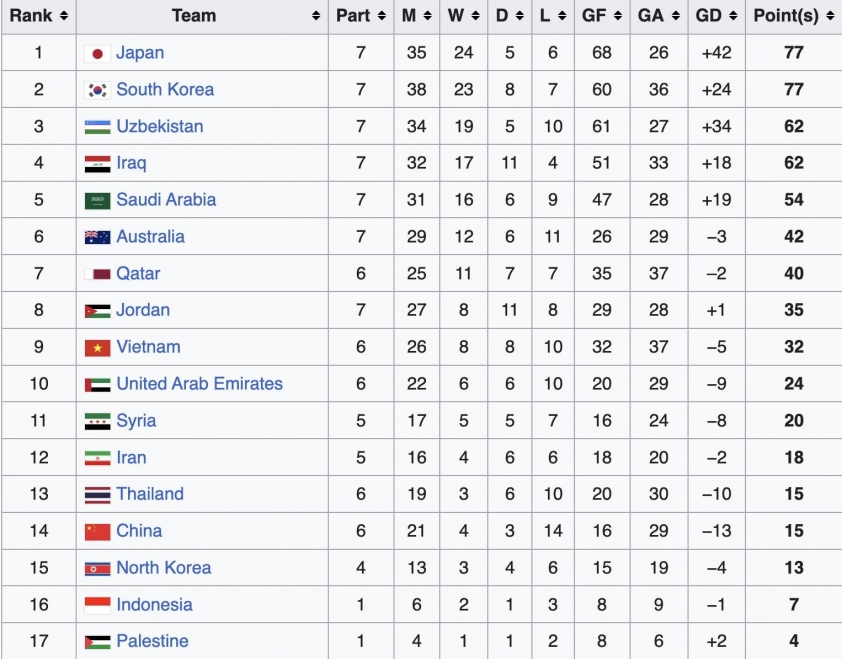Sort by Part column header

click(360, 15)
